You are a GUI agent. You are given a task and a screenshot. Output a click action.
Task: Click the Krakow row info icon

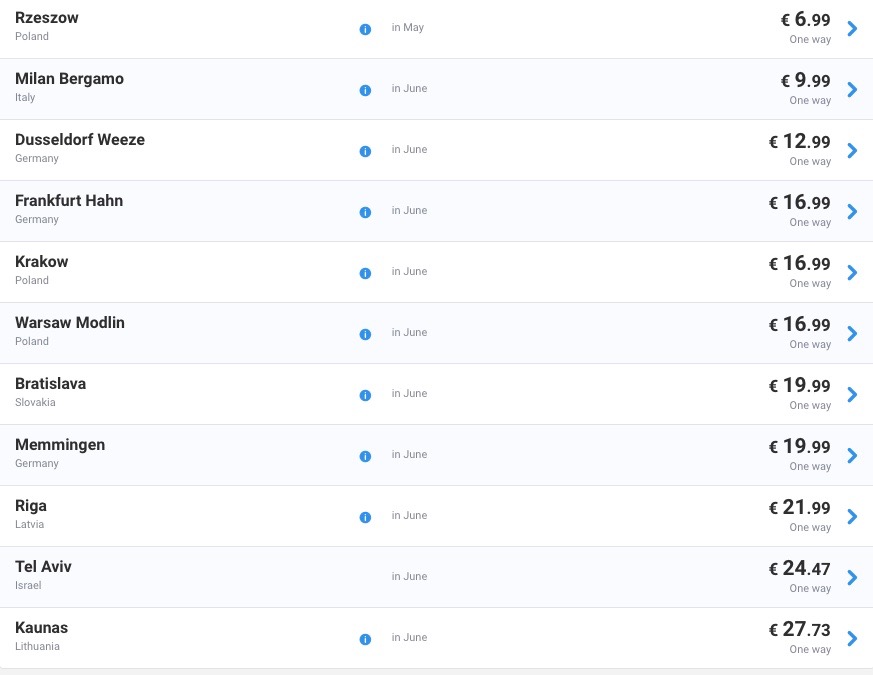coord(365,273)
